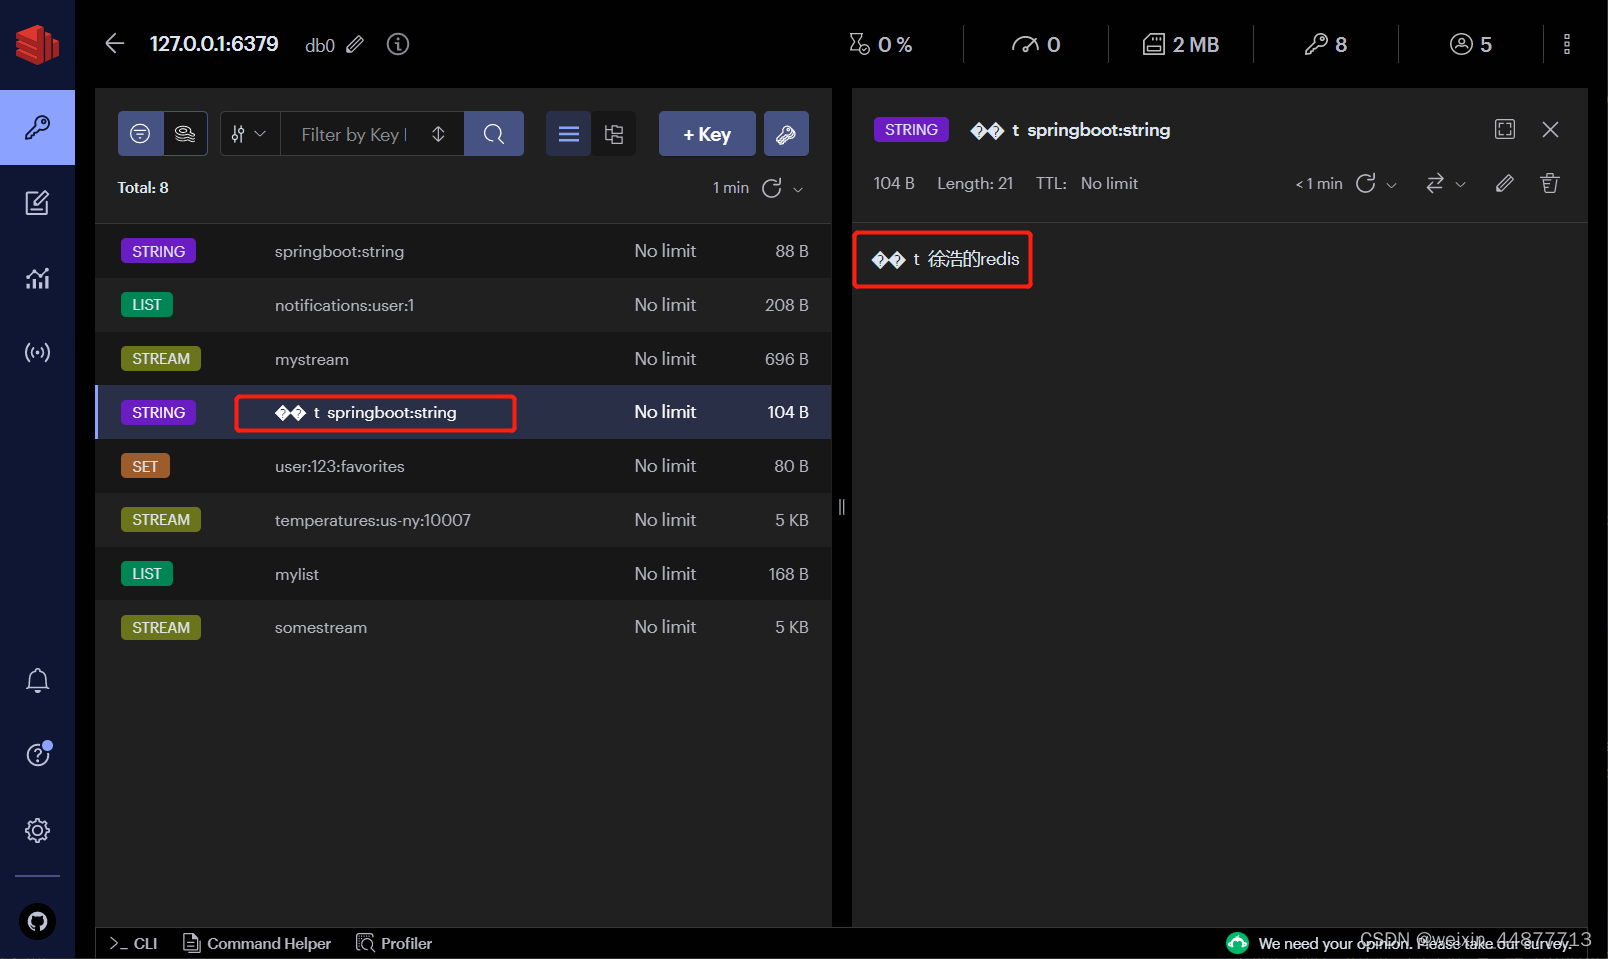
Task: Toggle full screen for key details
Action: point(1505,129)
